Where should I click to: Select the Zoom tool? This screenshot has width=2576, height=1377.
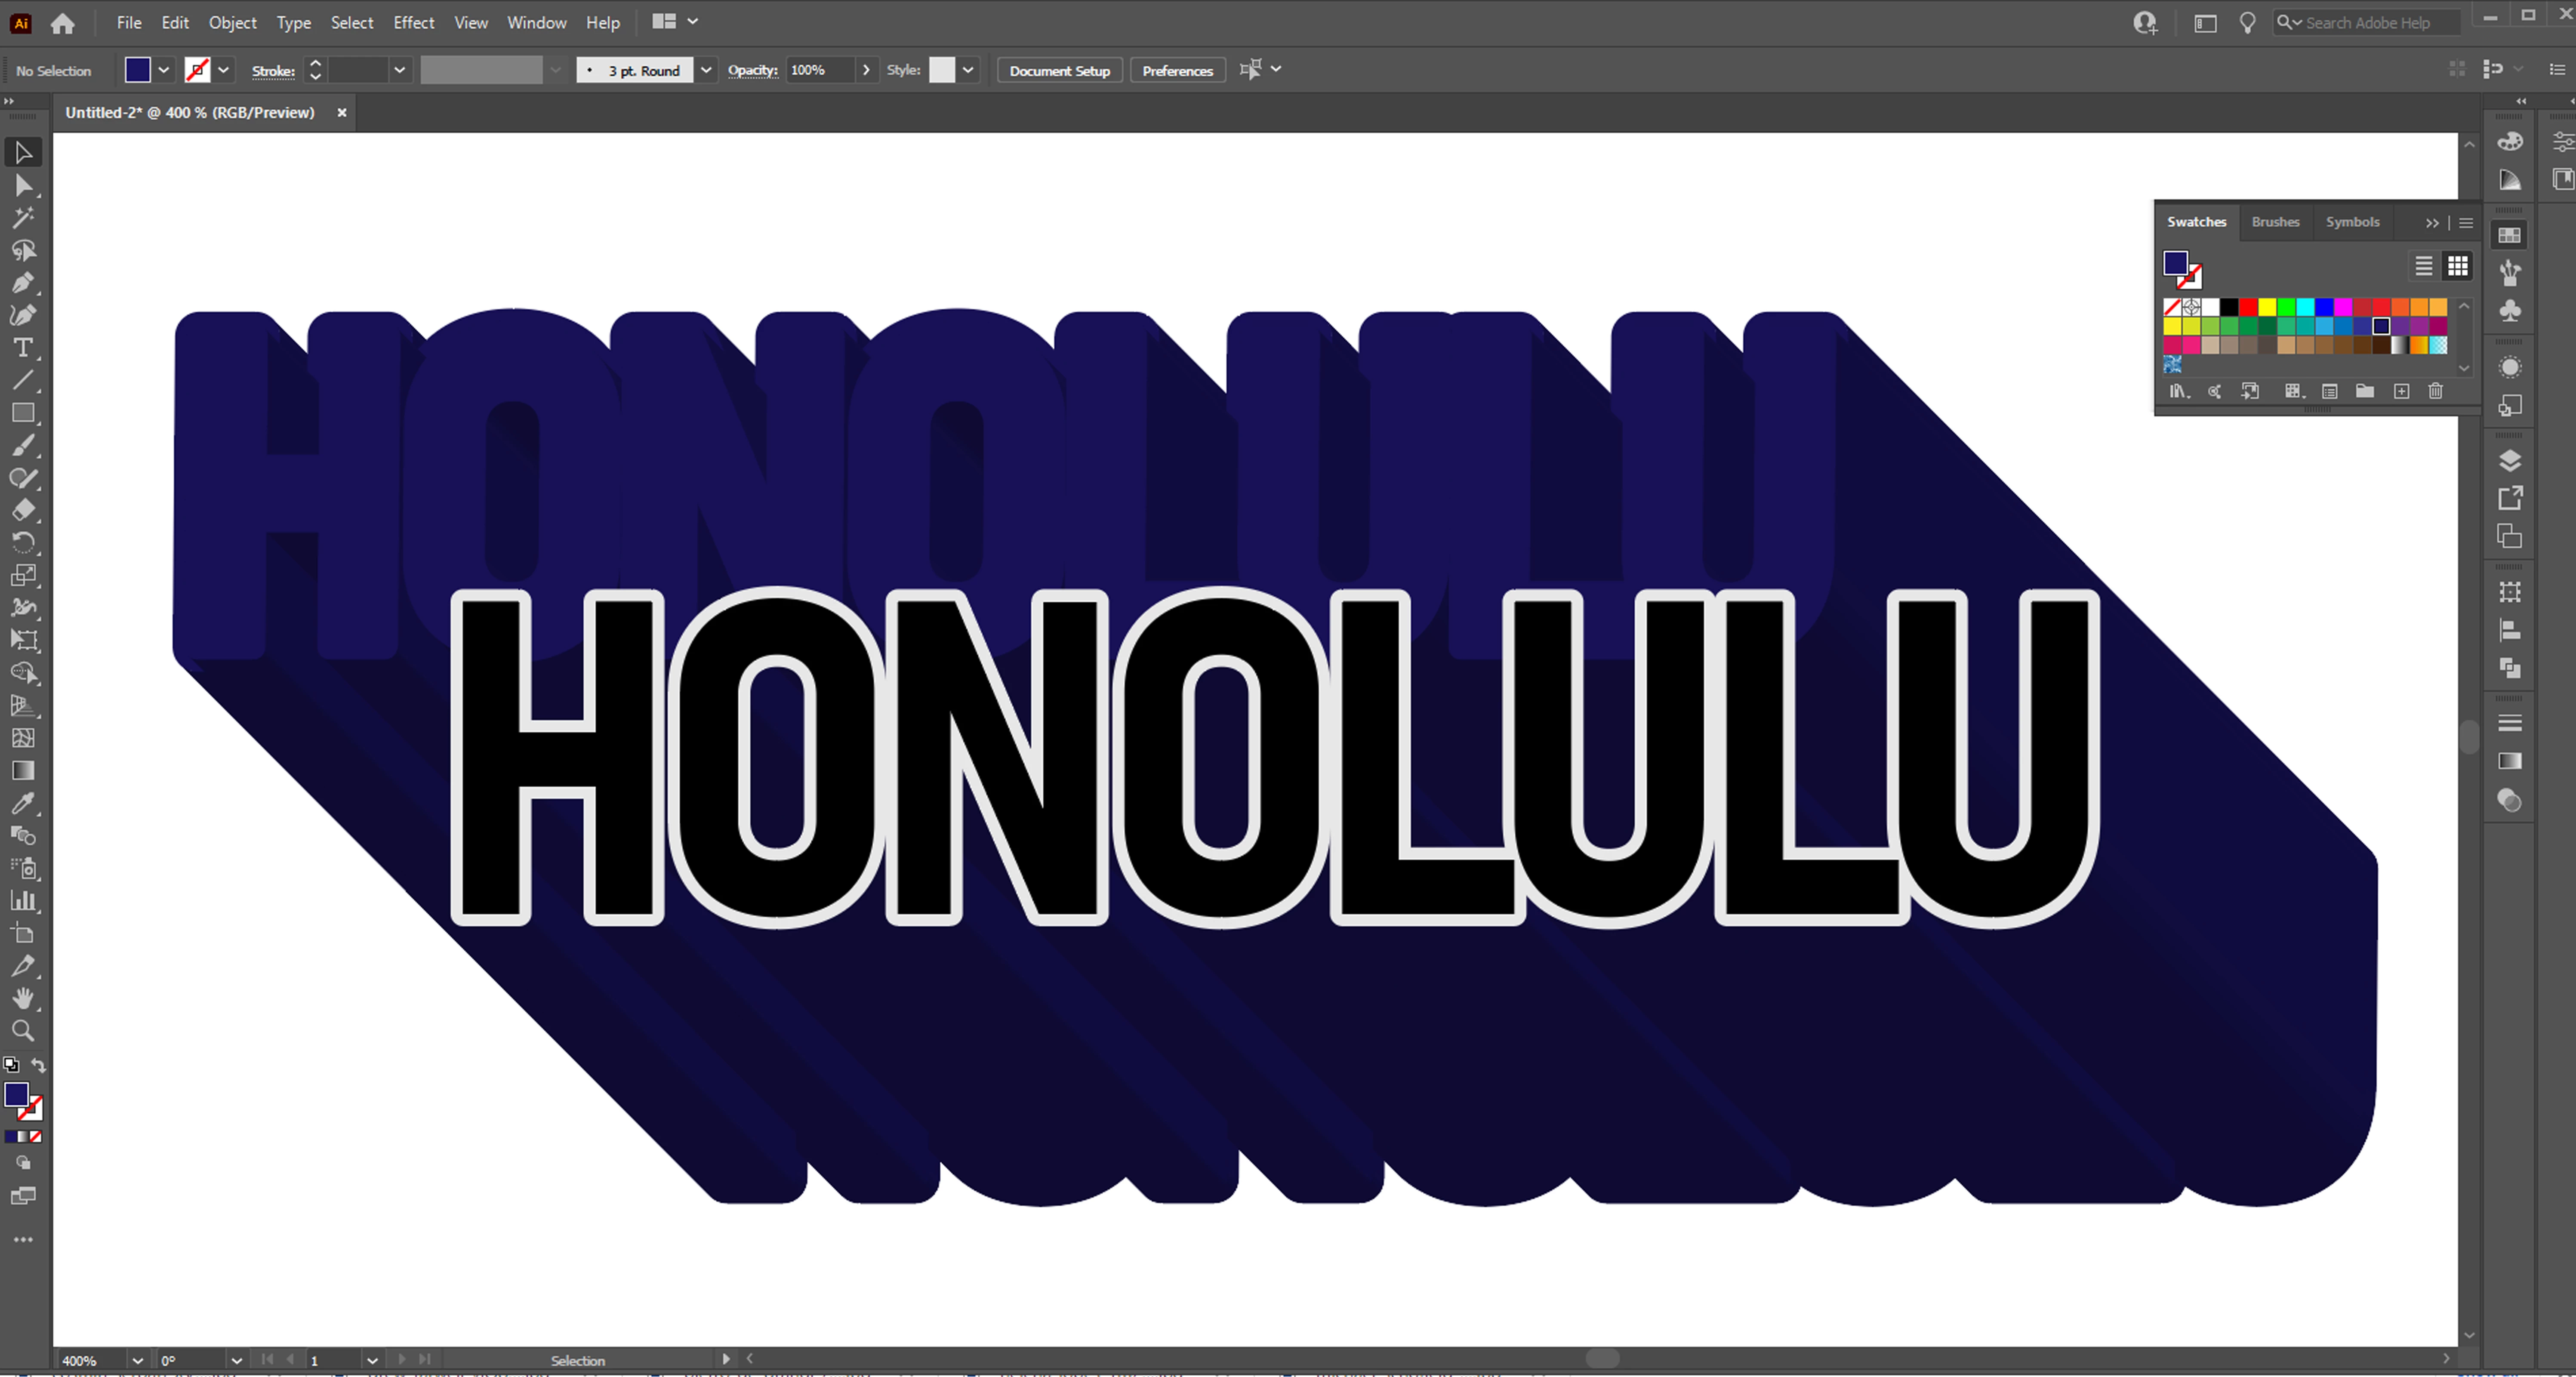pyautogui.click(x=23, y=1031)
